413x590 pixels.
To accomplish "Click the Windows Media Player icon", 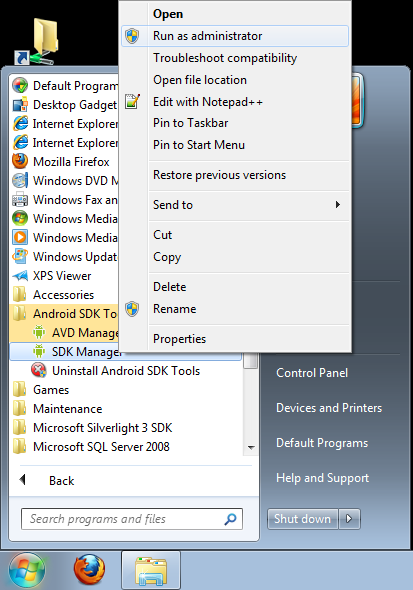I will [x=20, y=237].
